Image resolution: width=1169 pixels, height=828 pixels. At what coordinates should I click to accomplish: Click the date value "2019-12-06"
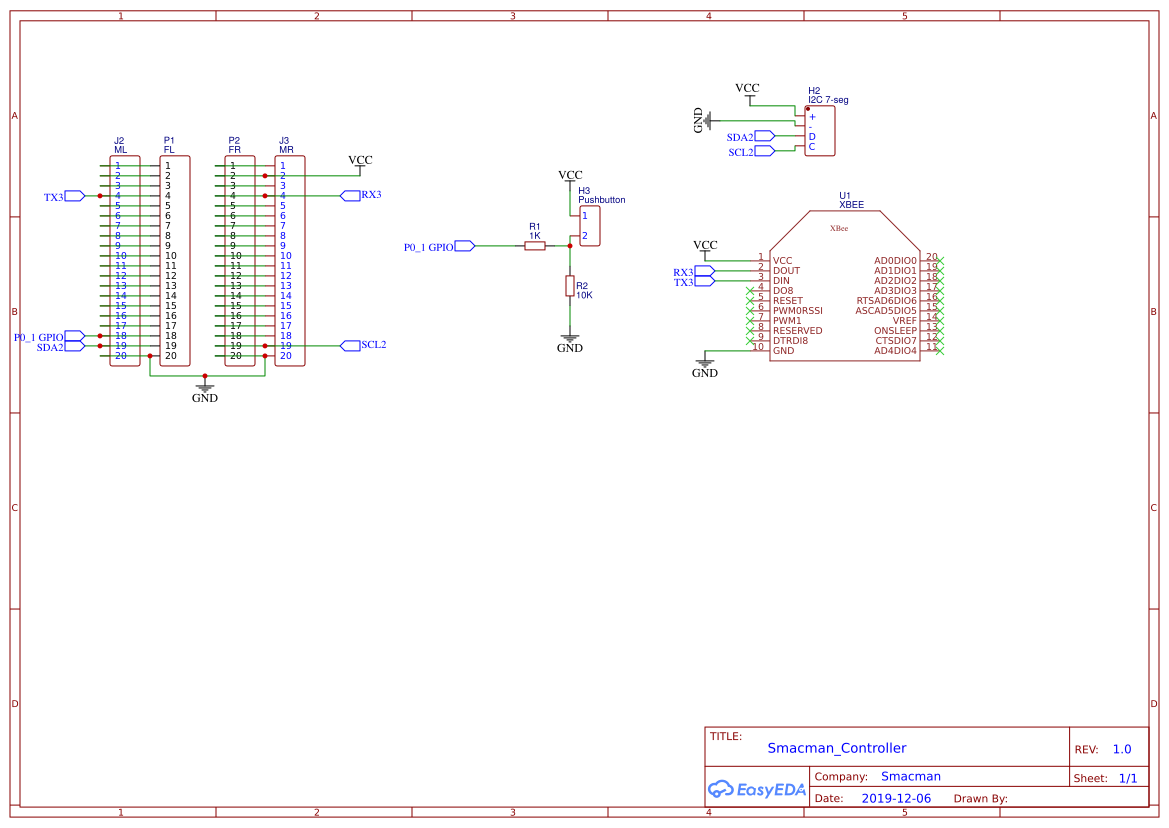896,798
